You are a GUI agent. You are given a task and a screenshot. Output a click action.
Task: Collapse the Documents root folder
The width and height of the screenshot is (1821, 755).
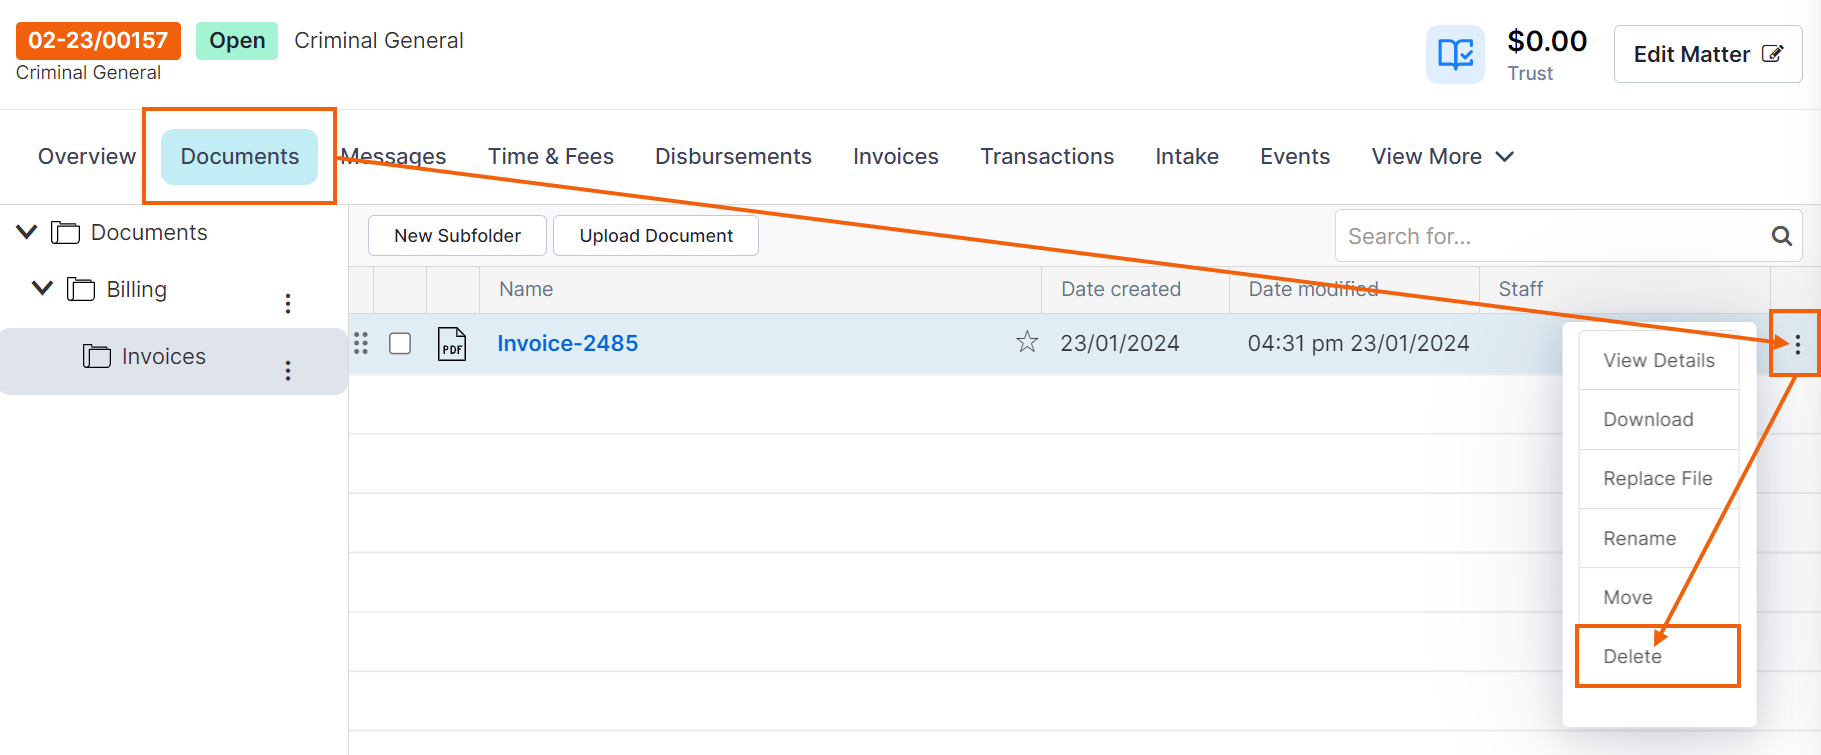[27, 232]
